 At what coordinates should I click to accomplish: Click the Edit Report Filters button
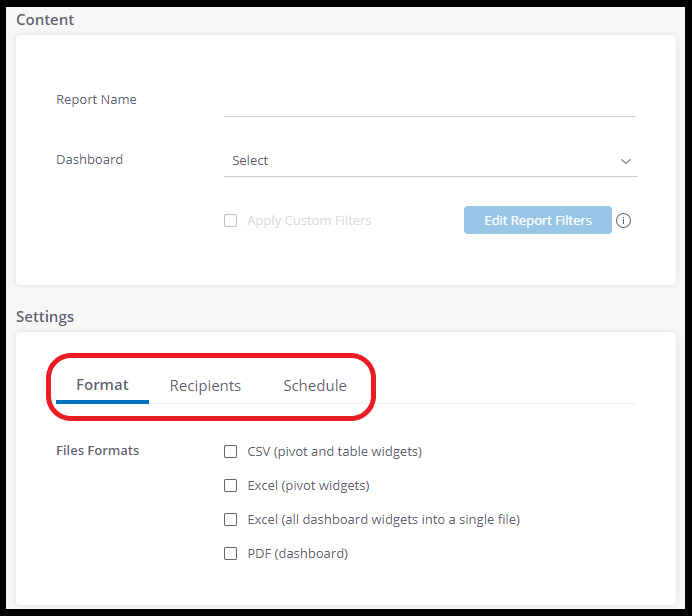538,220
